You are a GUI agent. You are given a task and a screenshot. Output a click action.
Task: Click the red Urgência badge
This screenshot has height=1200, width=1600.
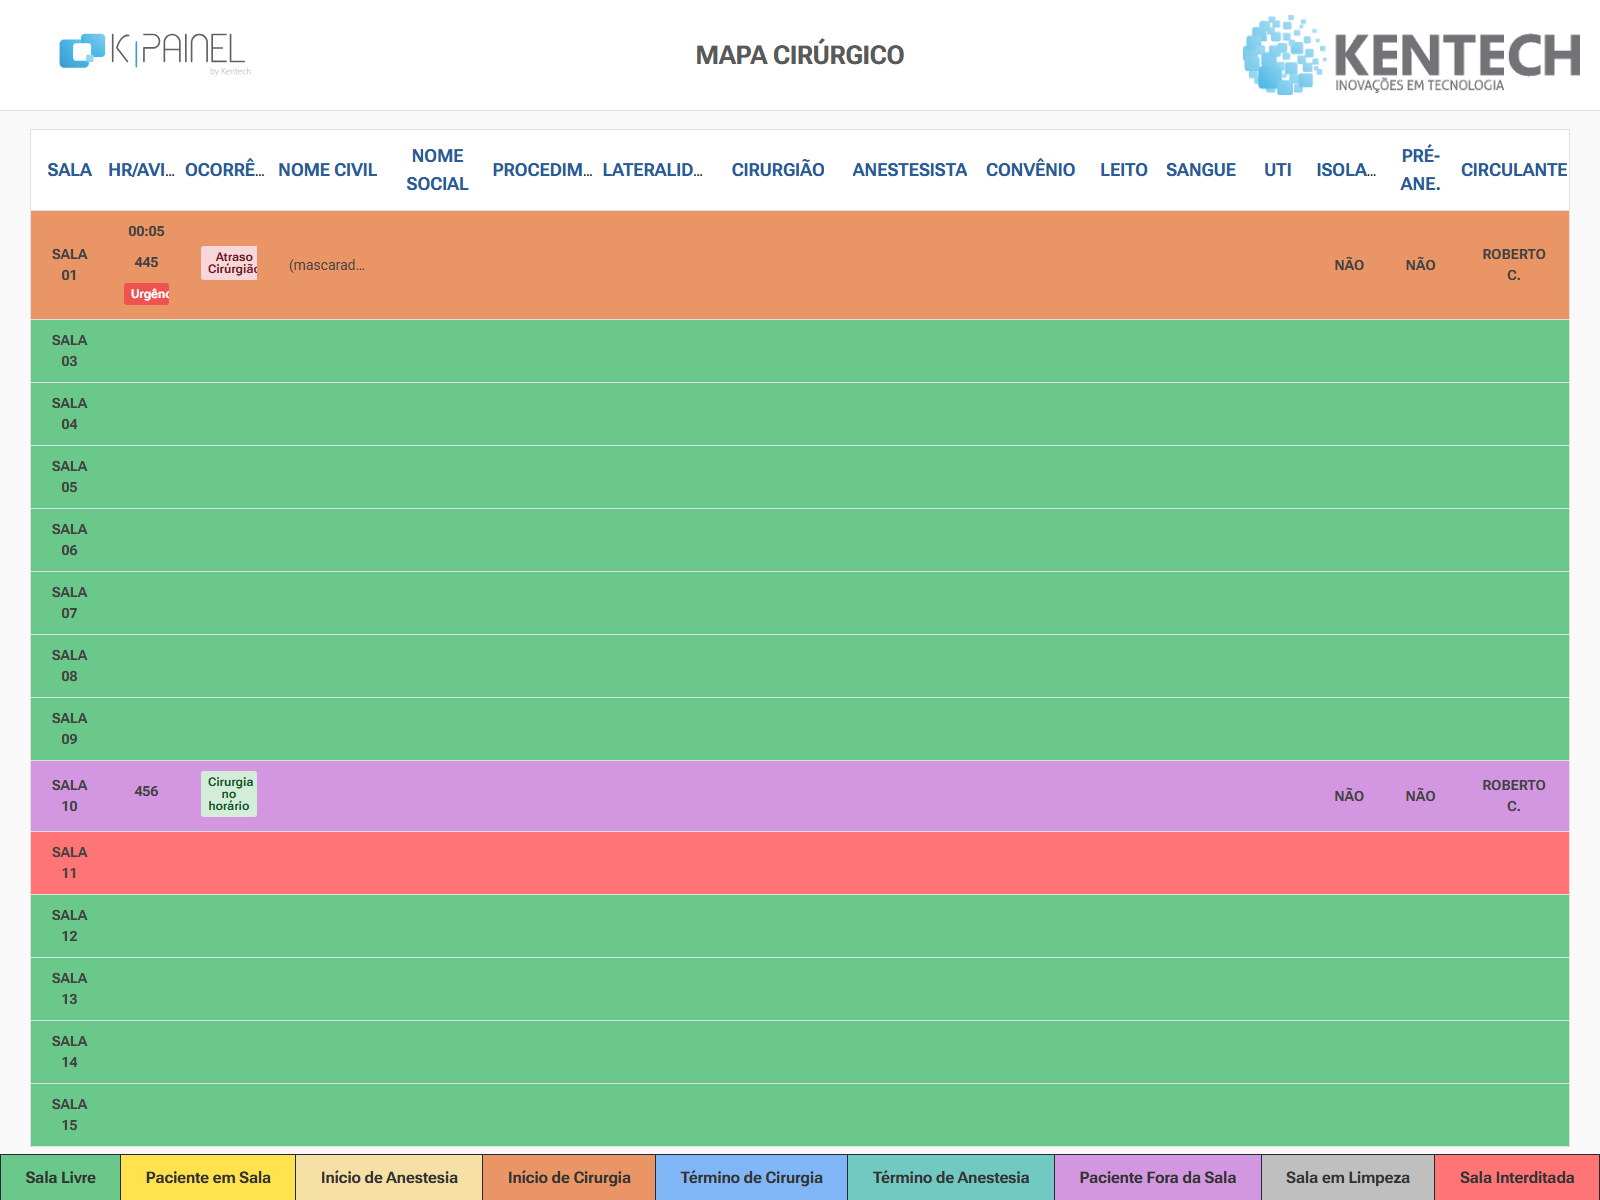147,294
